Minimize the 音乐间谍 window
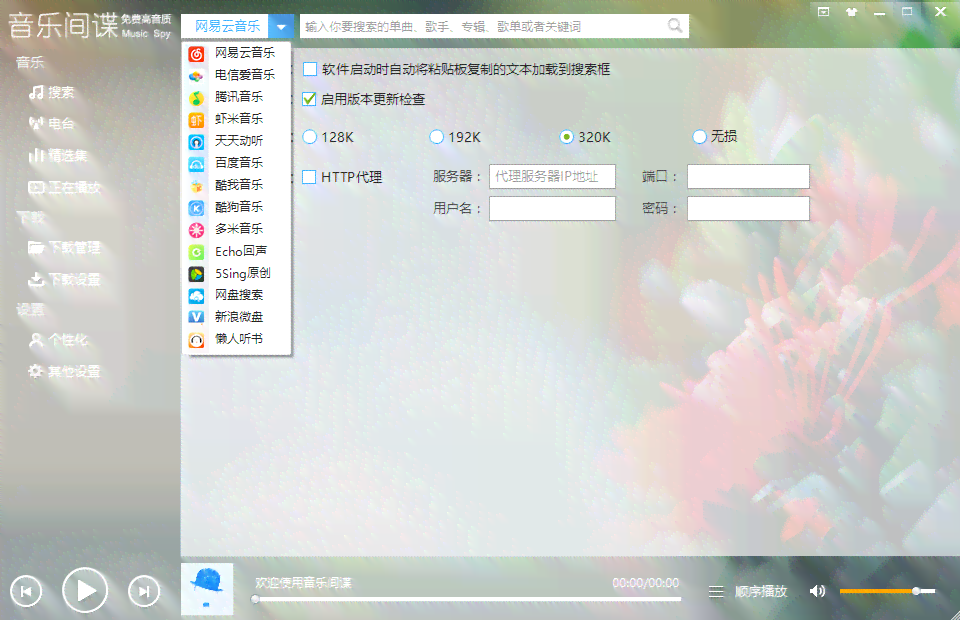Viewport: 960px width, 620px height. coord(880,12)
